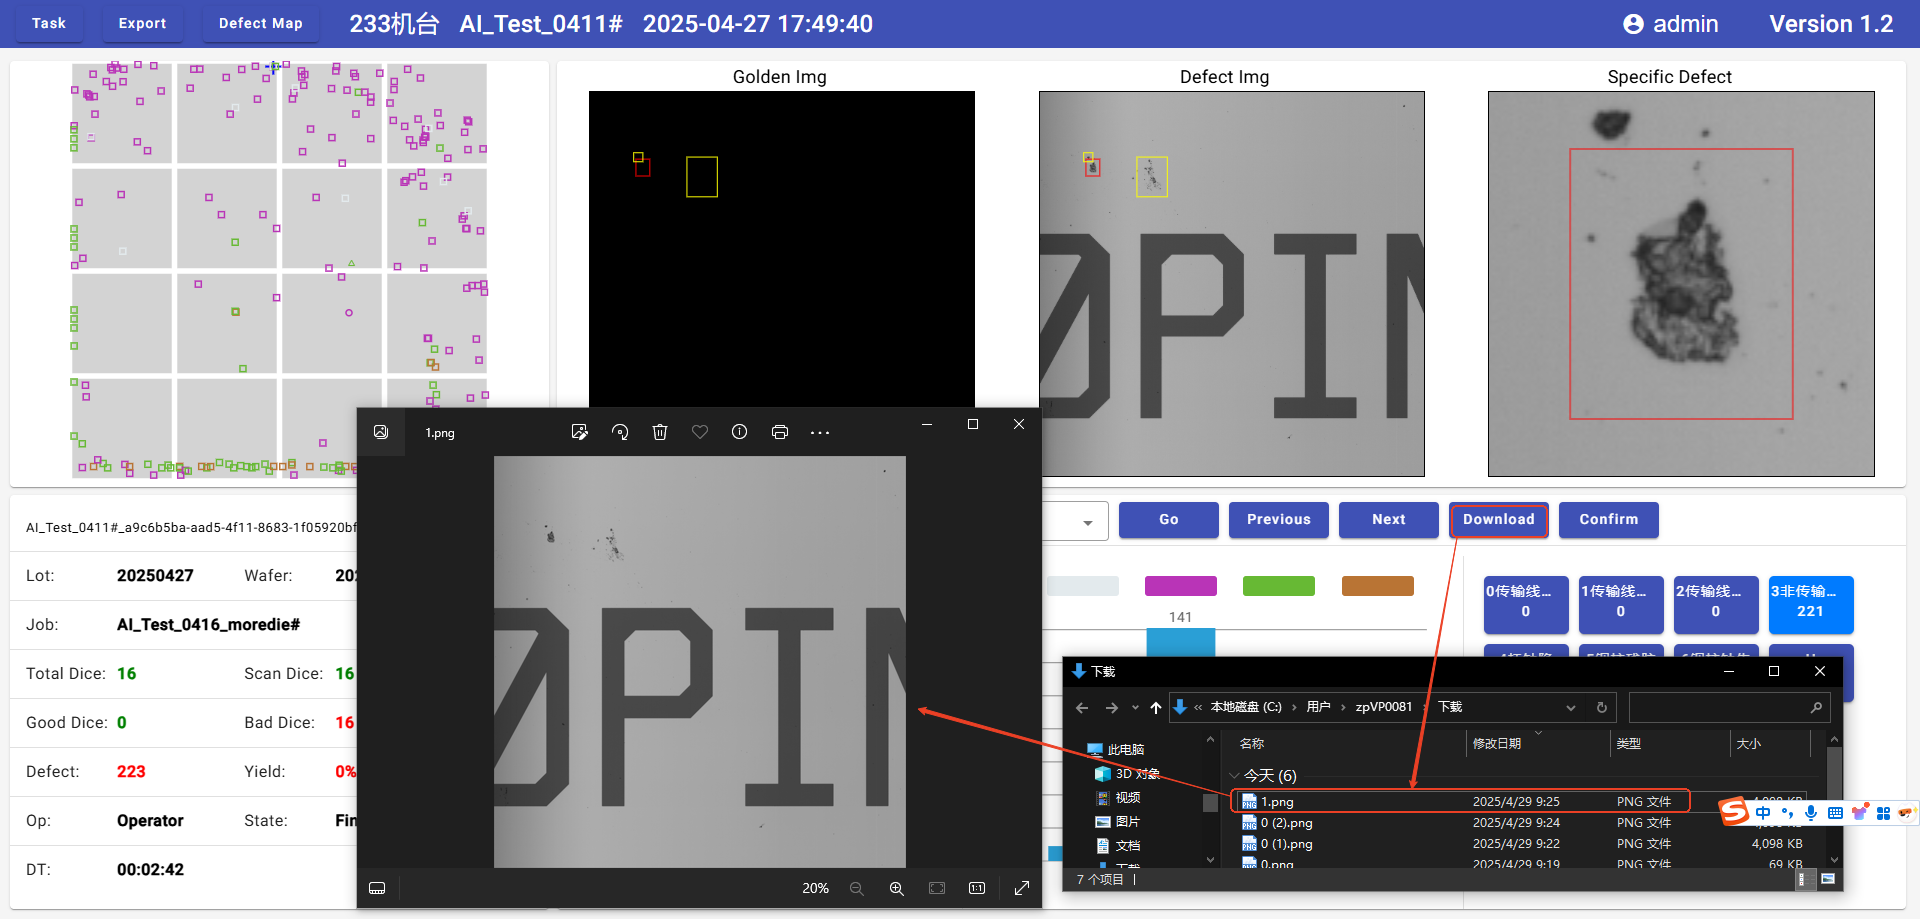Open the Export menu
The image size is (1920, 919).
coord(143,23)
